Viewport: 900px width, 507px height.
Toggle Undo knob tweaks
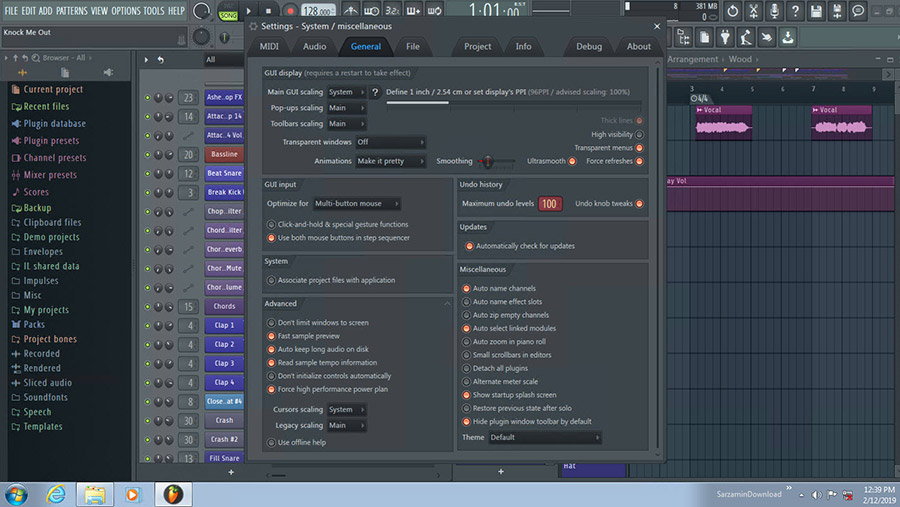pos(639,204)
